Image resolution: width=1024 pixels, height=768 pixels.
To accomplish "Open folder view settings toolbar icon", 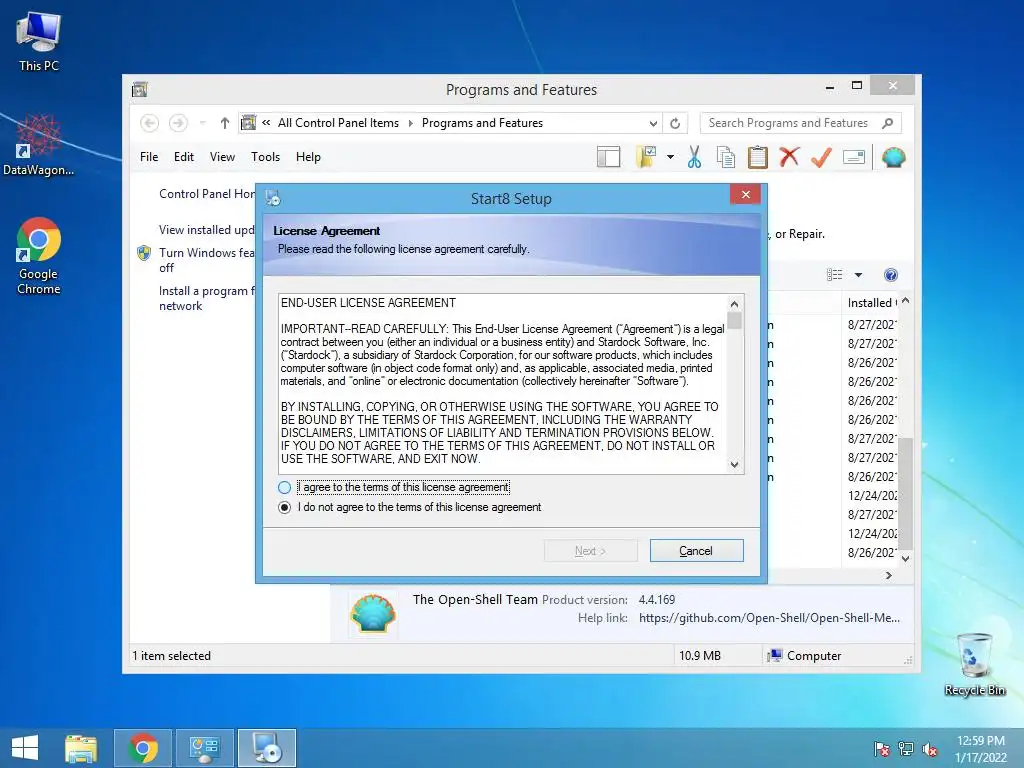I will [x=646, y=157].
